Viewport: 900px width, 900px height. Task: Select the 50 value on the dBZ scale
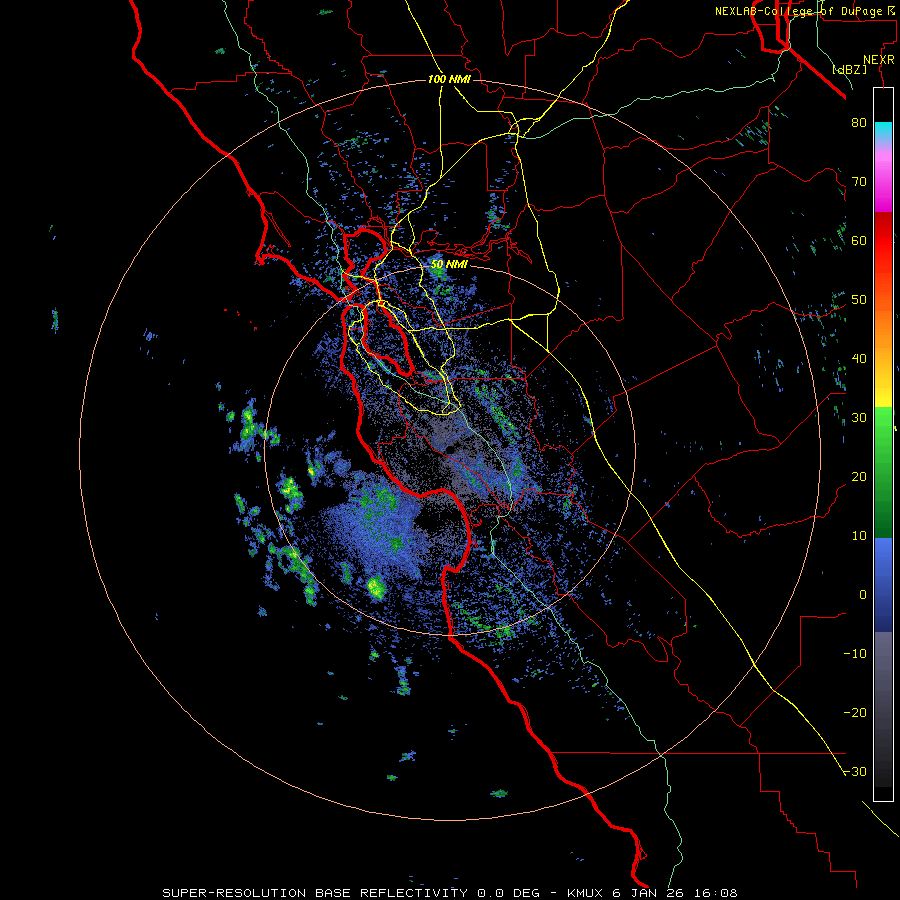click(x=859, y=300)
